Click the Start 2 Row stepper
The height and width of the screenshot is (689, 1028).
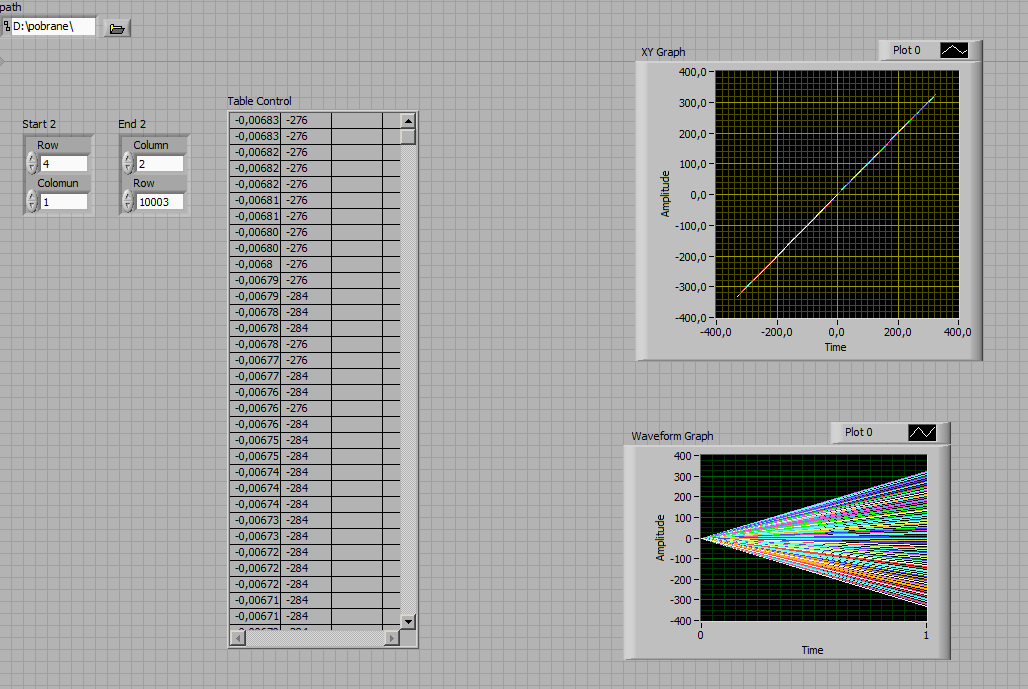pos(32,164)
